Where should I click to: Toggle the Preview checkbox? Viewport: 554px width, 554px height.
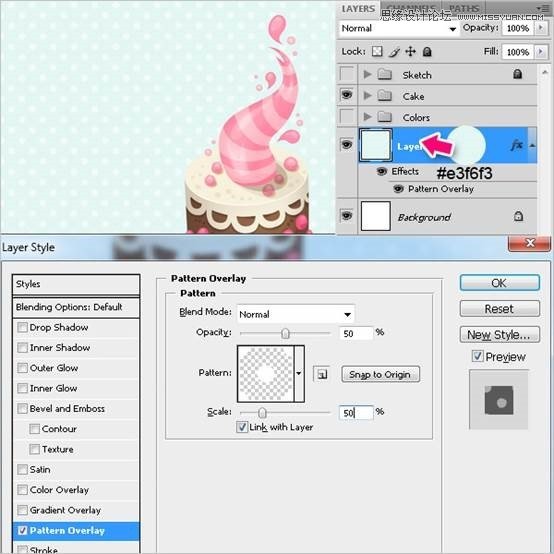tap(477, 356)
